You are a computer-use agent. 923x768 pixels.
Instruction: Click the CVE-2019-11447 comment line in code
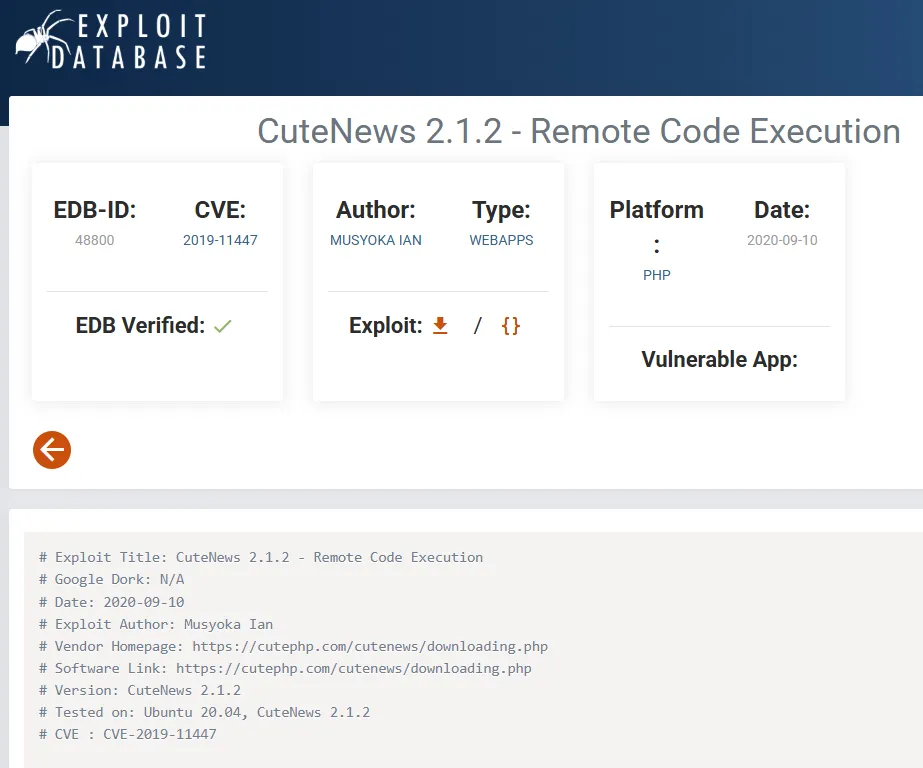(128, 734)
